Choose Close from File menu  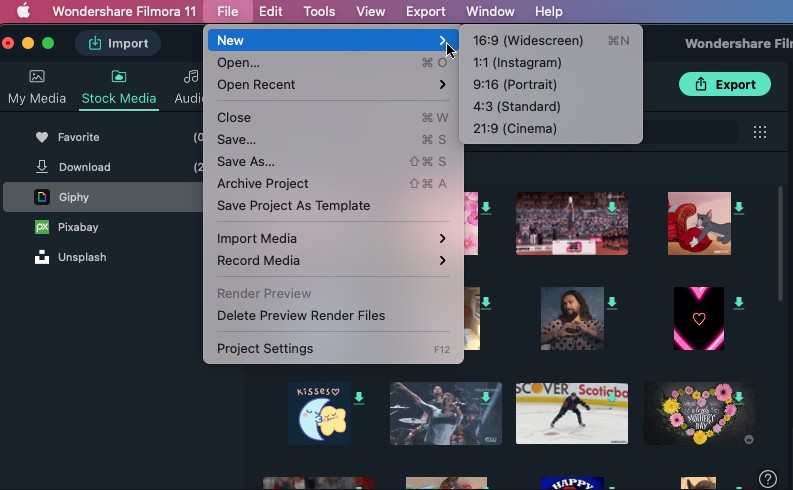pos(333,117)
